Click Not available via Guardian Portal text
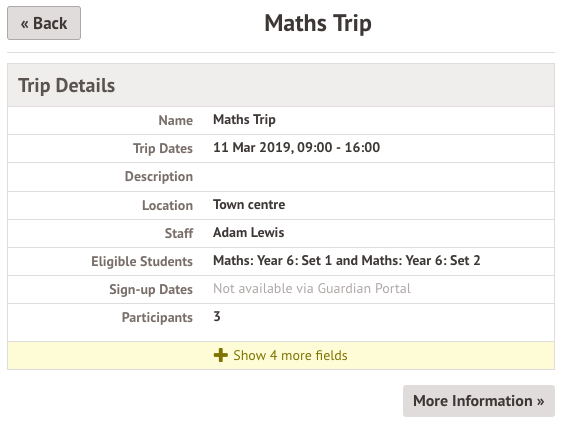The image size is (568, 425). point(312,289)
